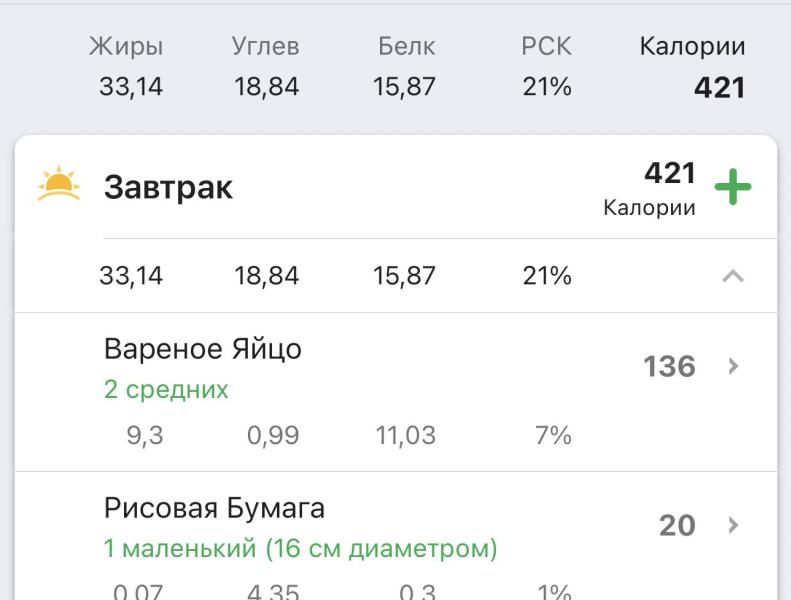791x600 pixels.
Task: Collapse the Завтрак meal section
Action: 733,276
